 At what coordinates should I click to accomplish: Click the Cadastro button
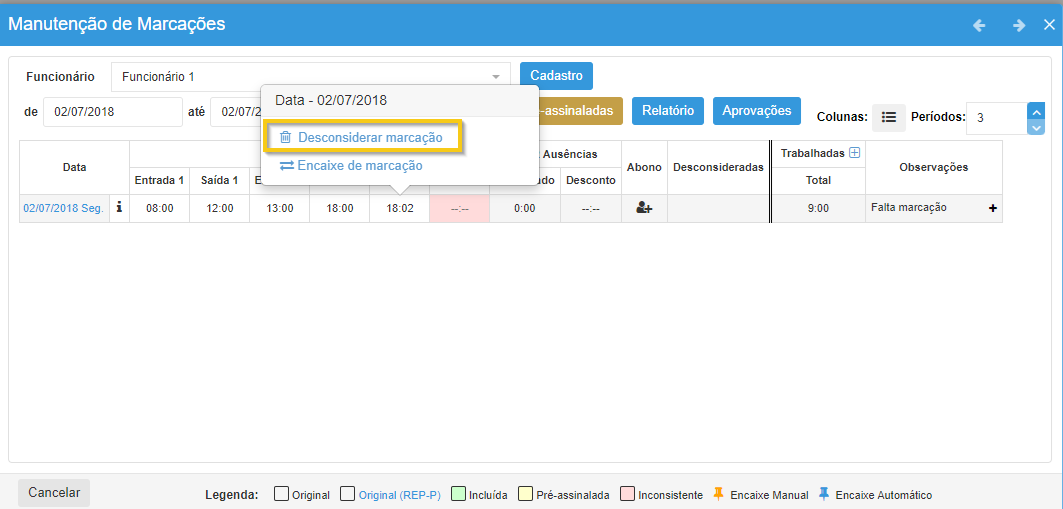coord(556,76)
